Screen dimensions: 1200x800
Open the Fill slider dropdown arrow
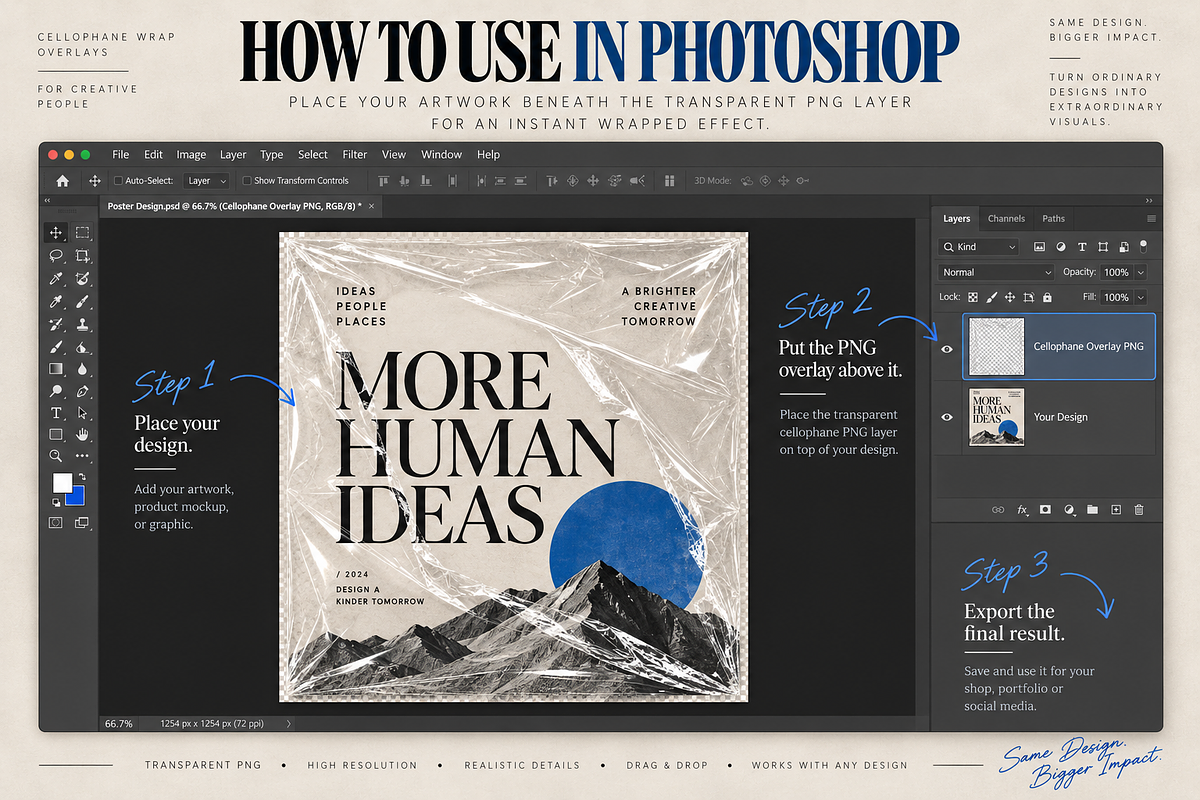click(1141, 297)
